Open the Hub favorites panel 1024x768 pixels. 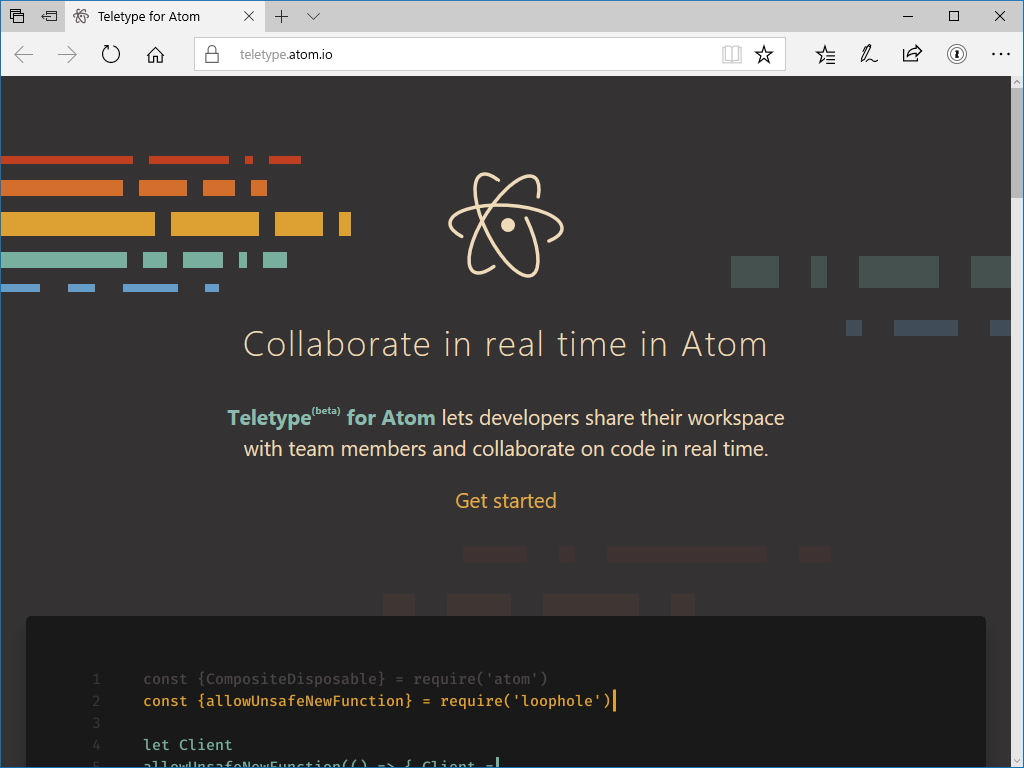click(x=825, y=54)
